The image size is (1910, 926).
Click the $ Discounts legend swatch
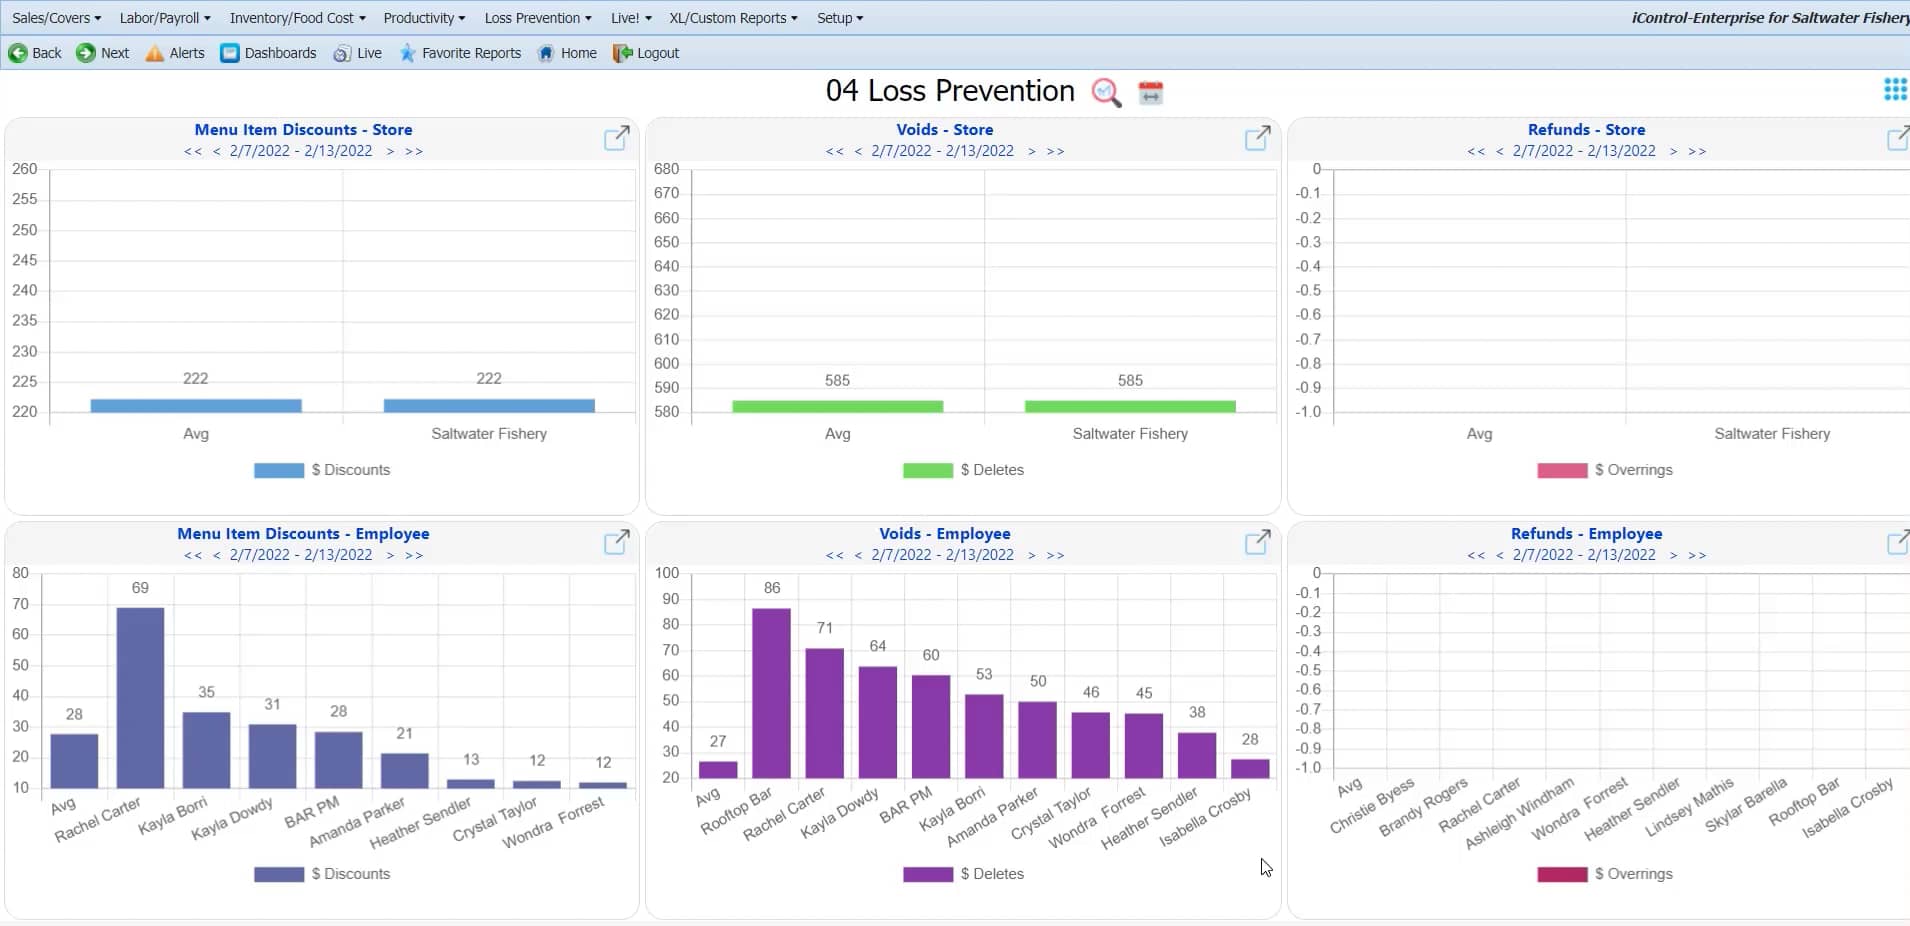(277, 470)
